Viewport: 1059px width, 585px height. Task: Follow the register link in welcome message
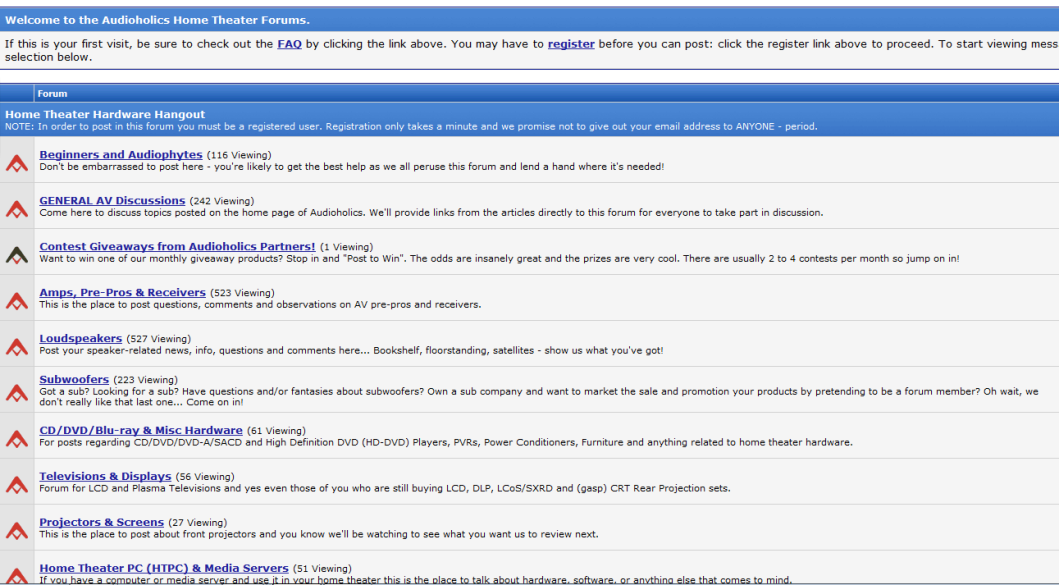coord(571,44)
